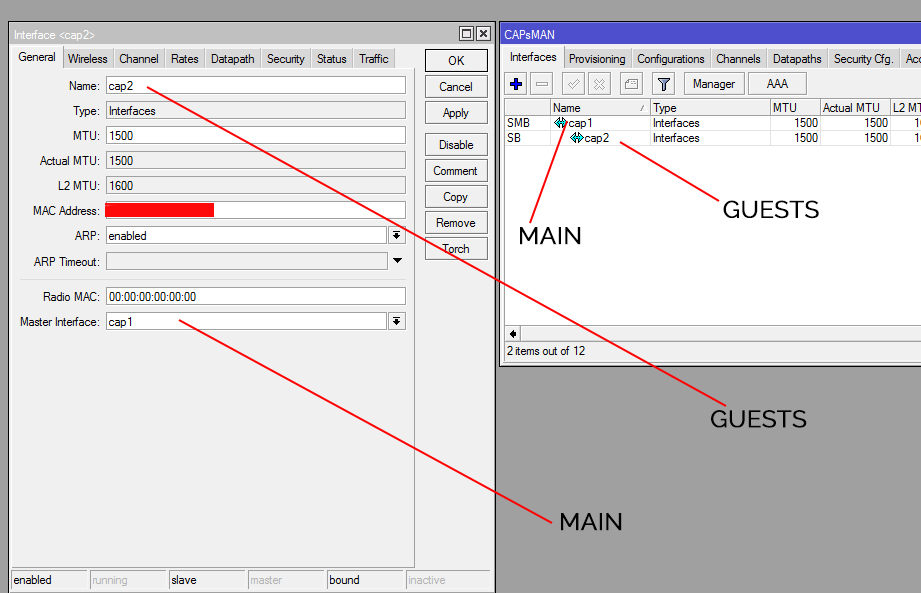Click the blue plus Add icon in CAPsMAN
Screen dimensions: 921x593
[516, 84]
